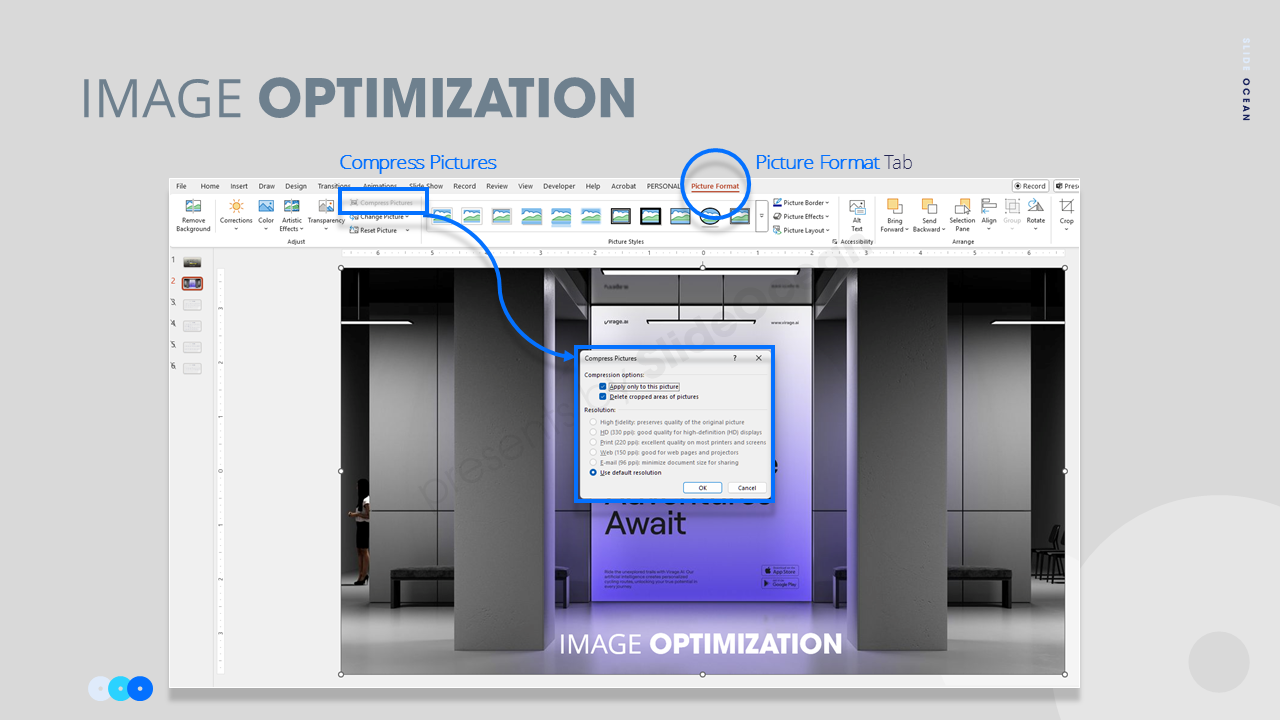Open the Color adjustment tool
Image resolution: width=1280 pixels, height=720 pixels.
[266, 214]
